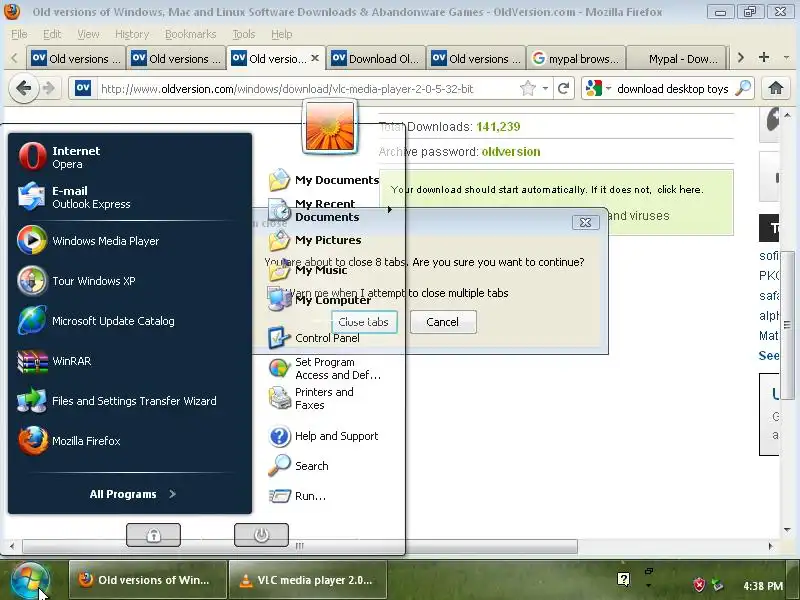The height and width of the screenshot is (600, 800).
Task: Open the list-all-tabs dropdown
Action: tap(786, 58)
